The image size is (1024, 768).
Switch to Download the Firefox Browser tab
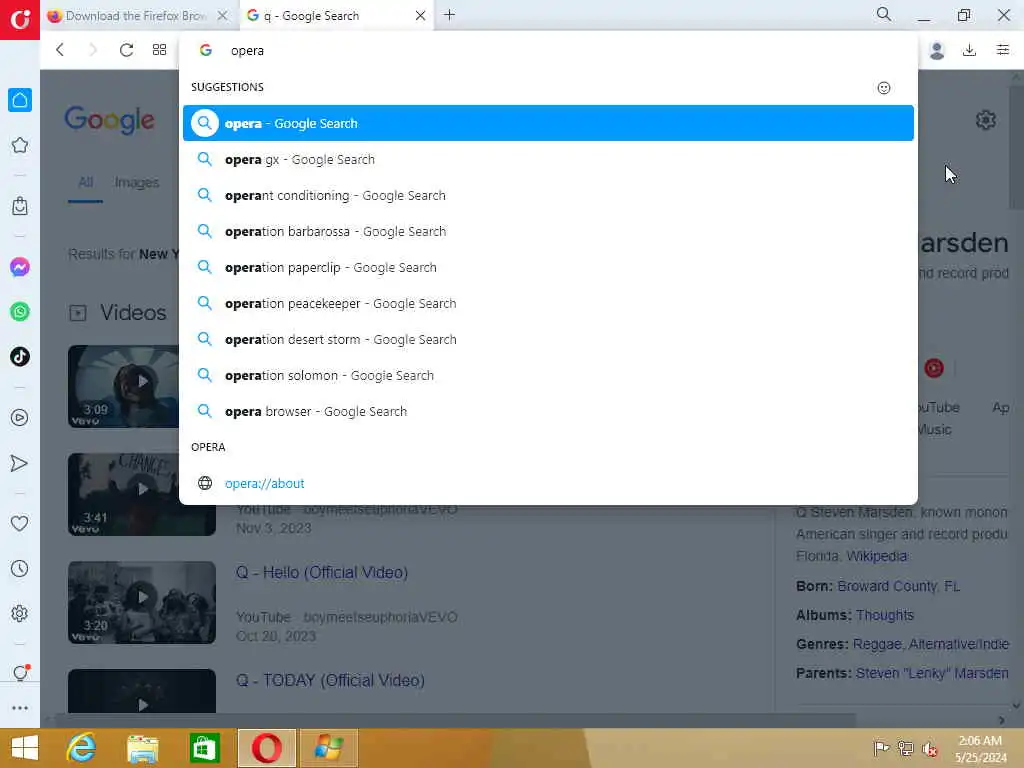[136, 16]
